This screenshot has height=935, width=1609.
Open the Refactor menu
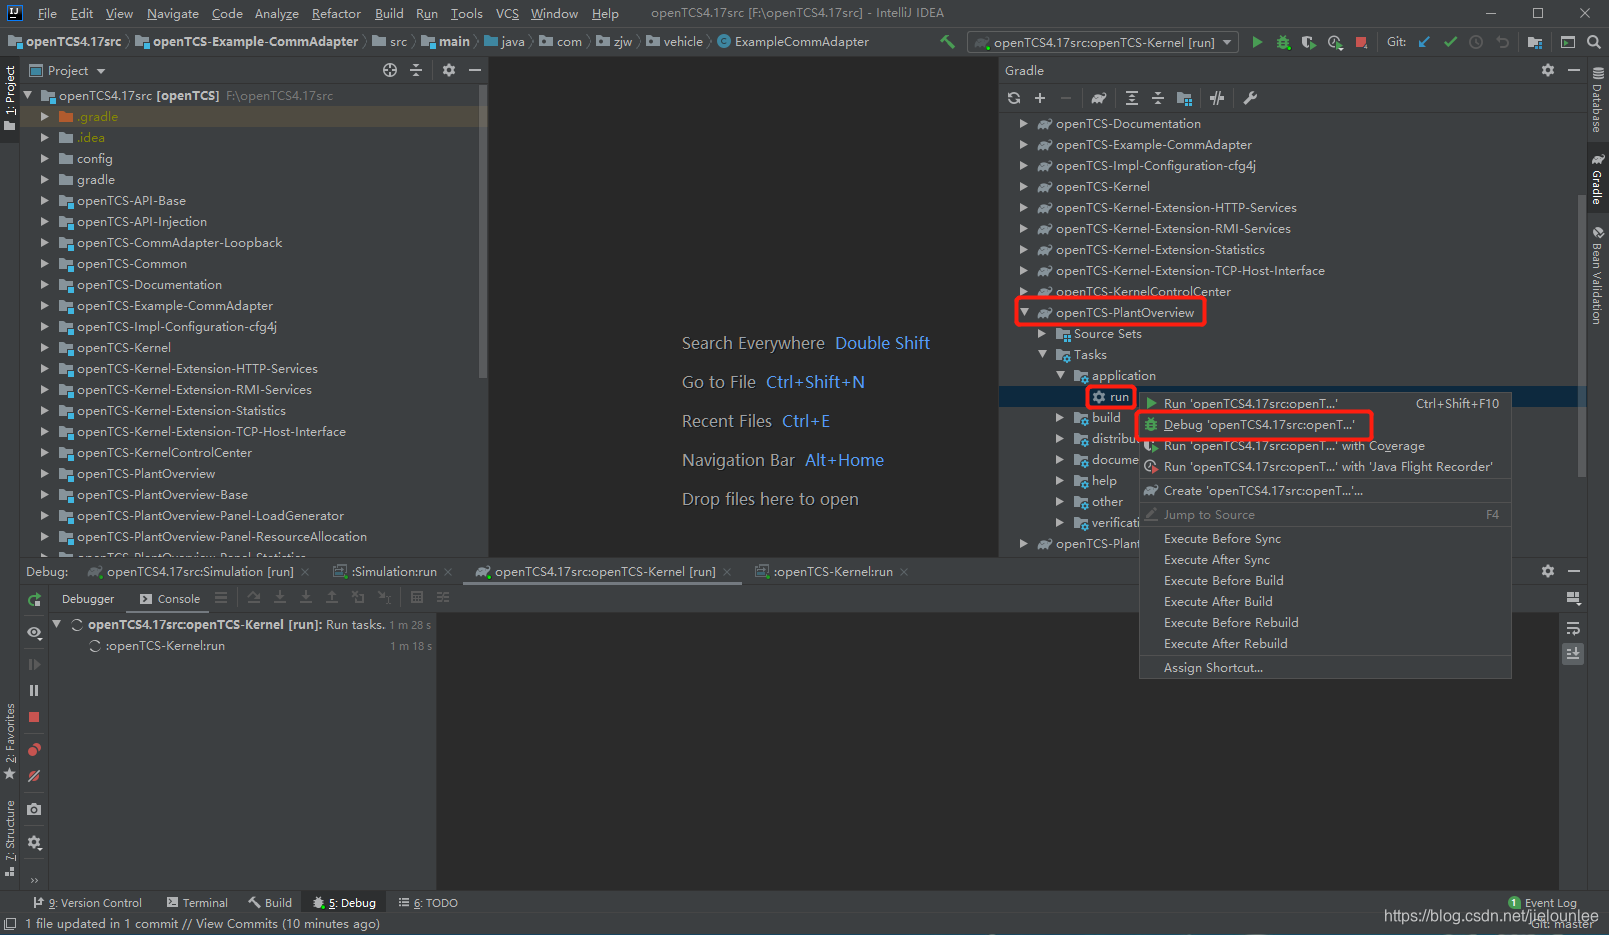click(336, 13)
